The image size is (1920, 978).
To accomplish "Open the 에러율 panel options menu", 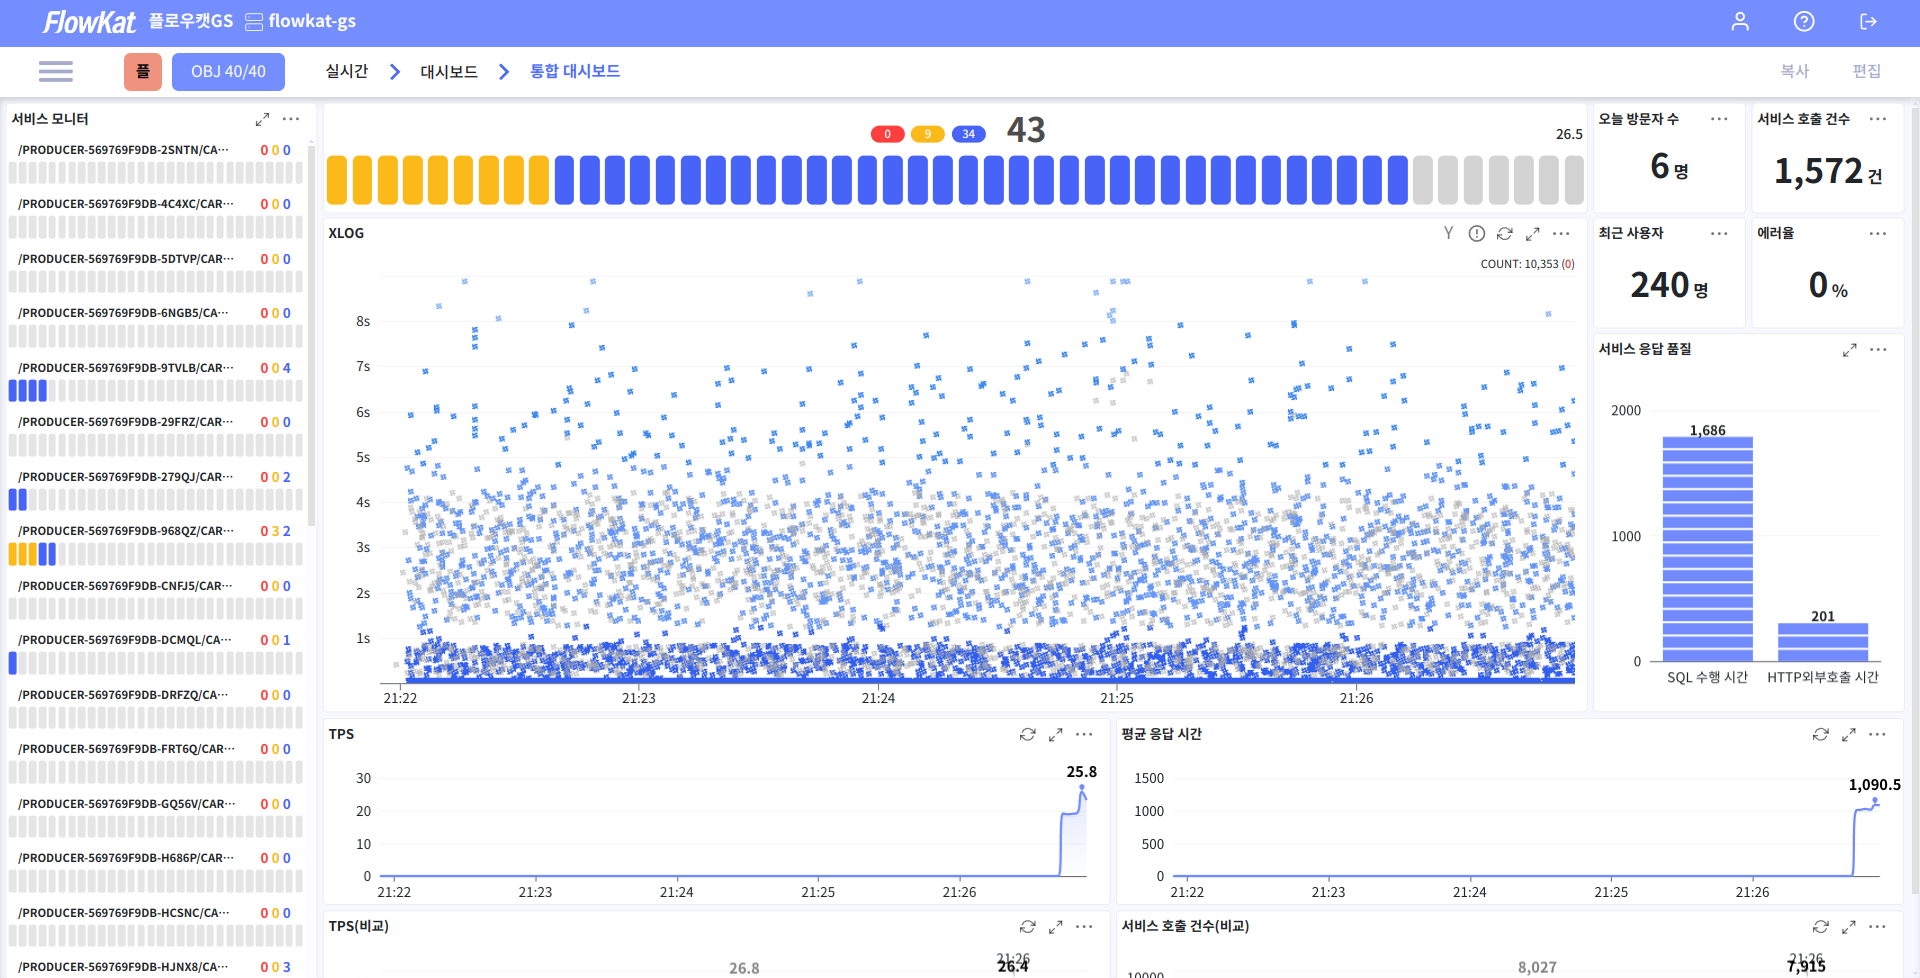I will click(x=1878, y=233).
